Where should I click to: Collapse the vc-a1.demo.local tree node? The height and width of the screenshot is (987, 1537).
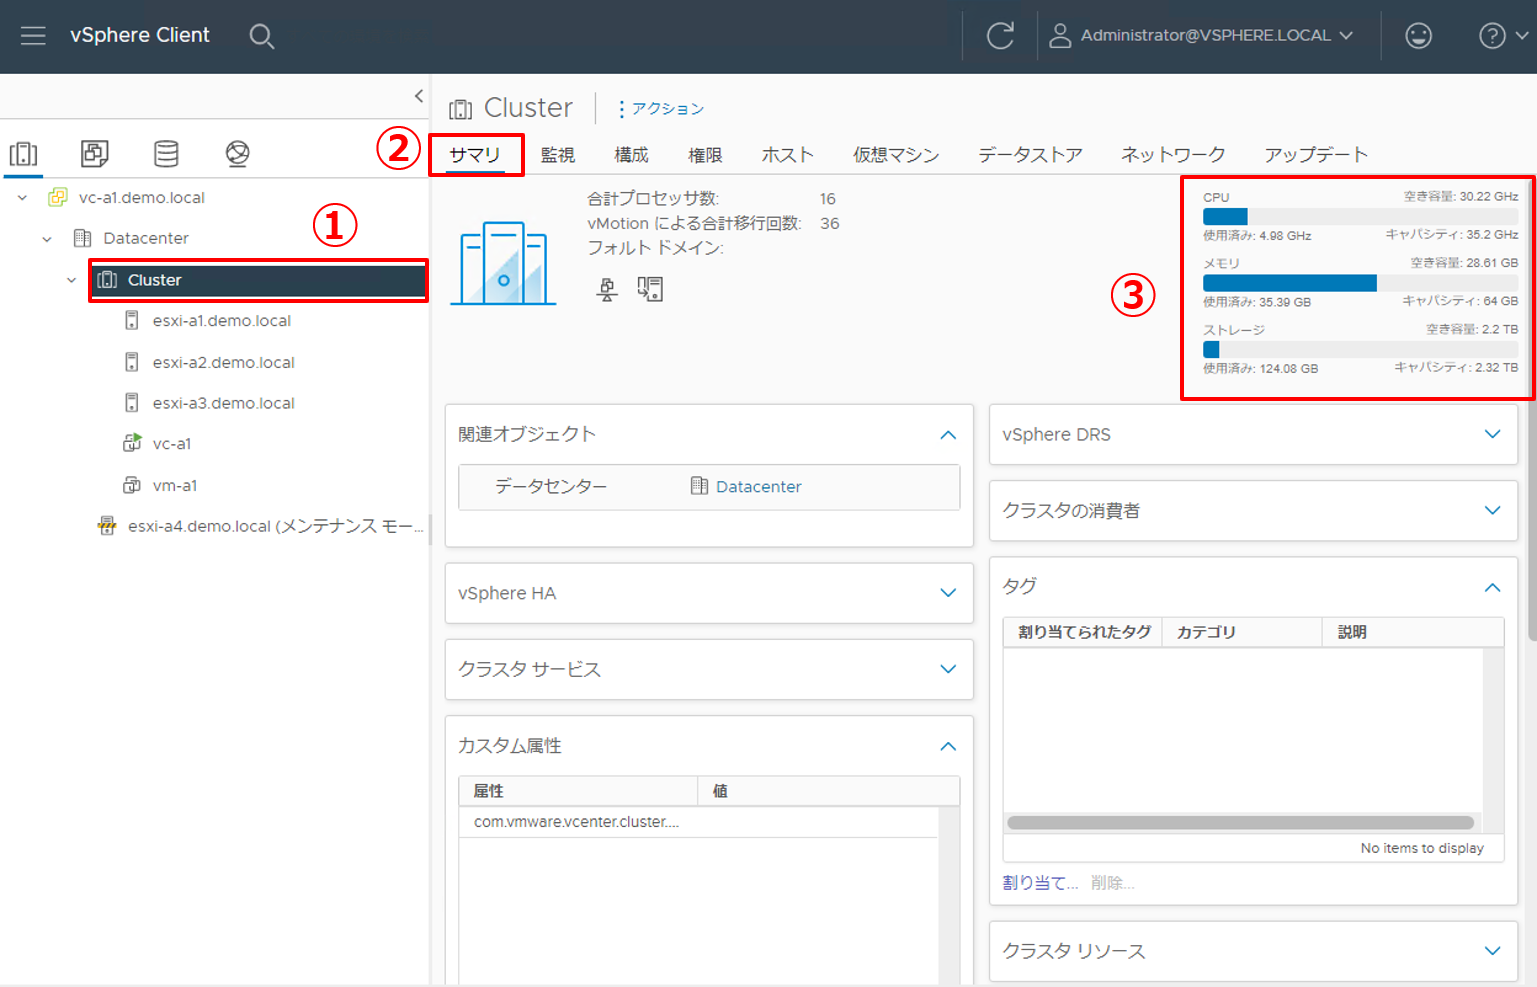pos(22,198)
